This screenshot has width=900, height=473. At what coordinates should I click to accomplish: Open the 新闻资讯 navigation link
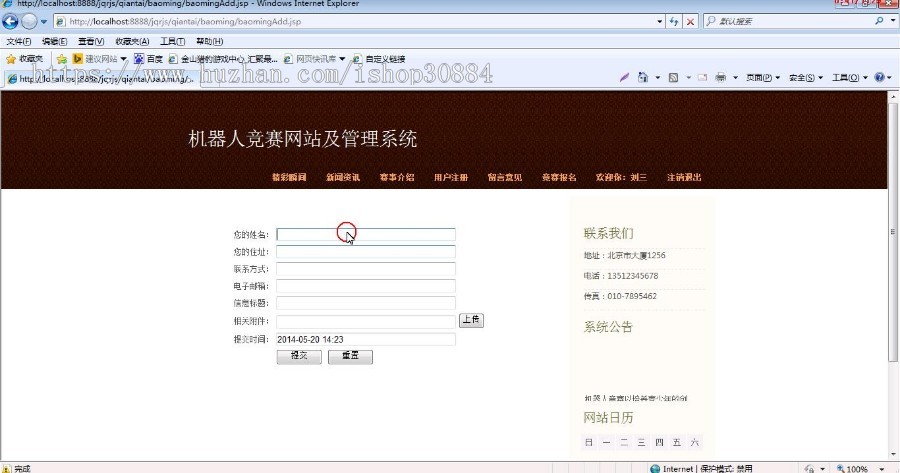pos(343,177)
